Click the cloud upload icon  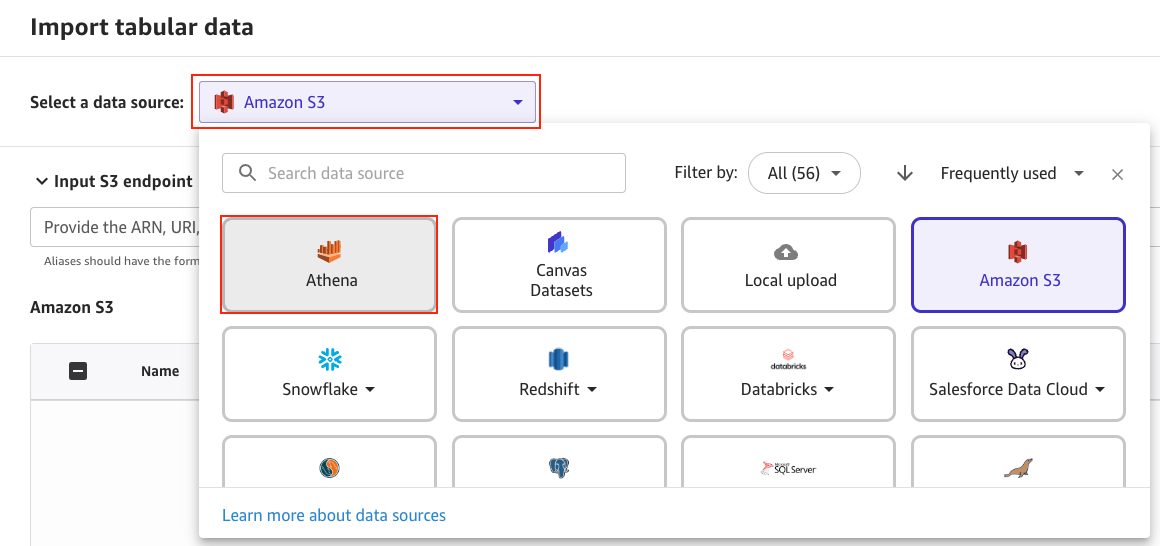[x=786, y=253]
